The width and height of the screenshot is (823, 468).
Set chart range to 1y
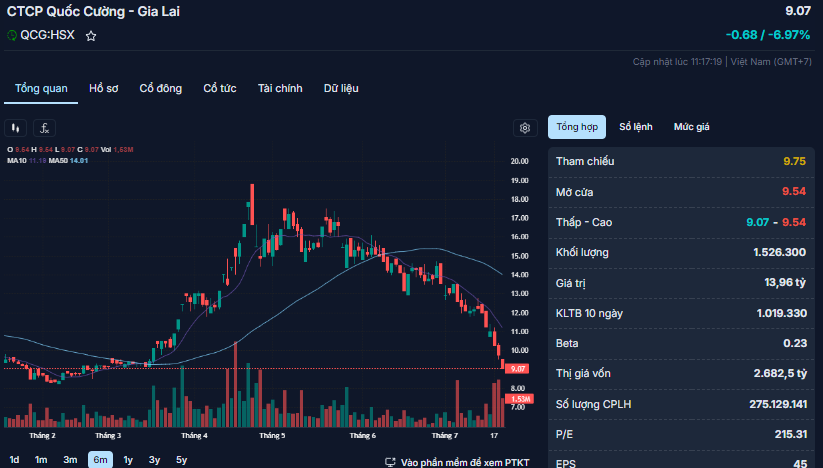pos(128,460)
